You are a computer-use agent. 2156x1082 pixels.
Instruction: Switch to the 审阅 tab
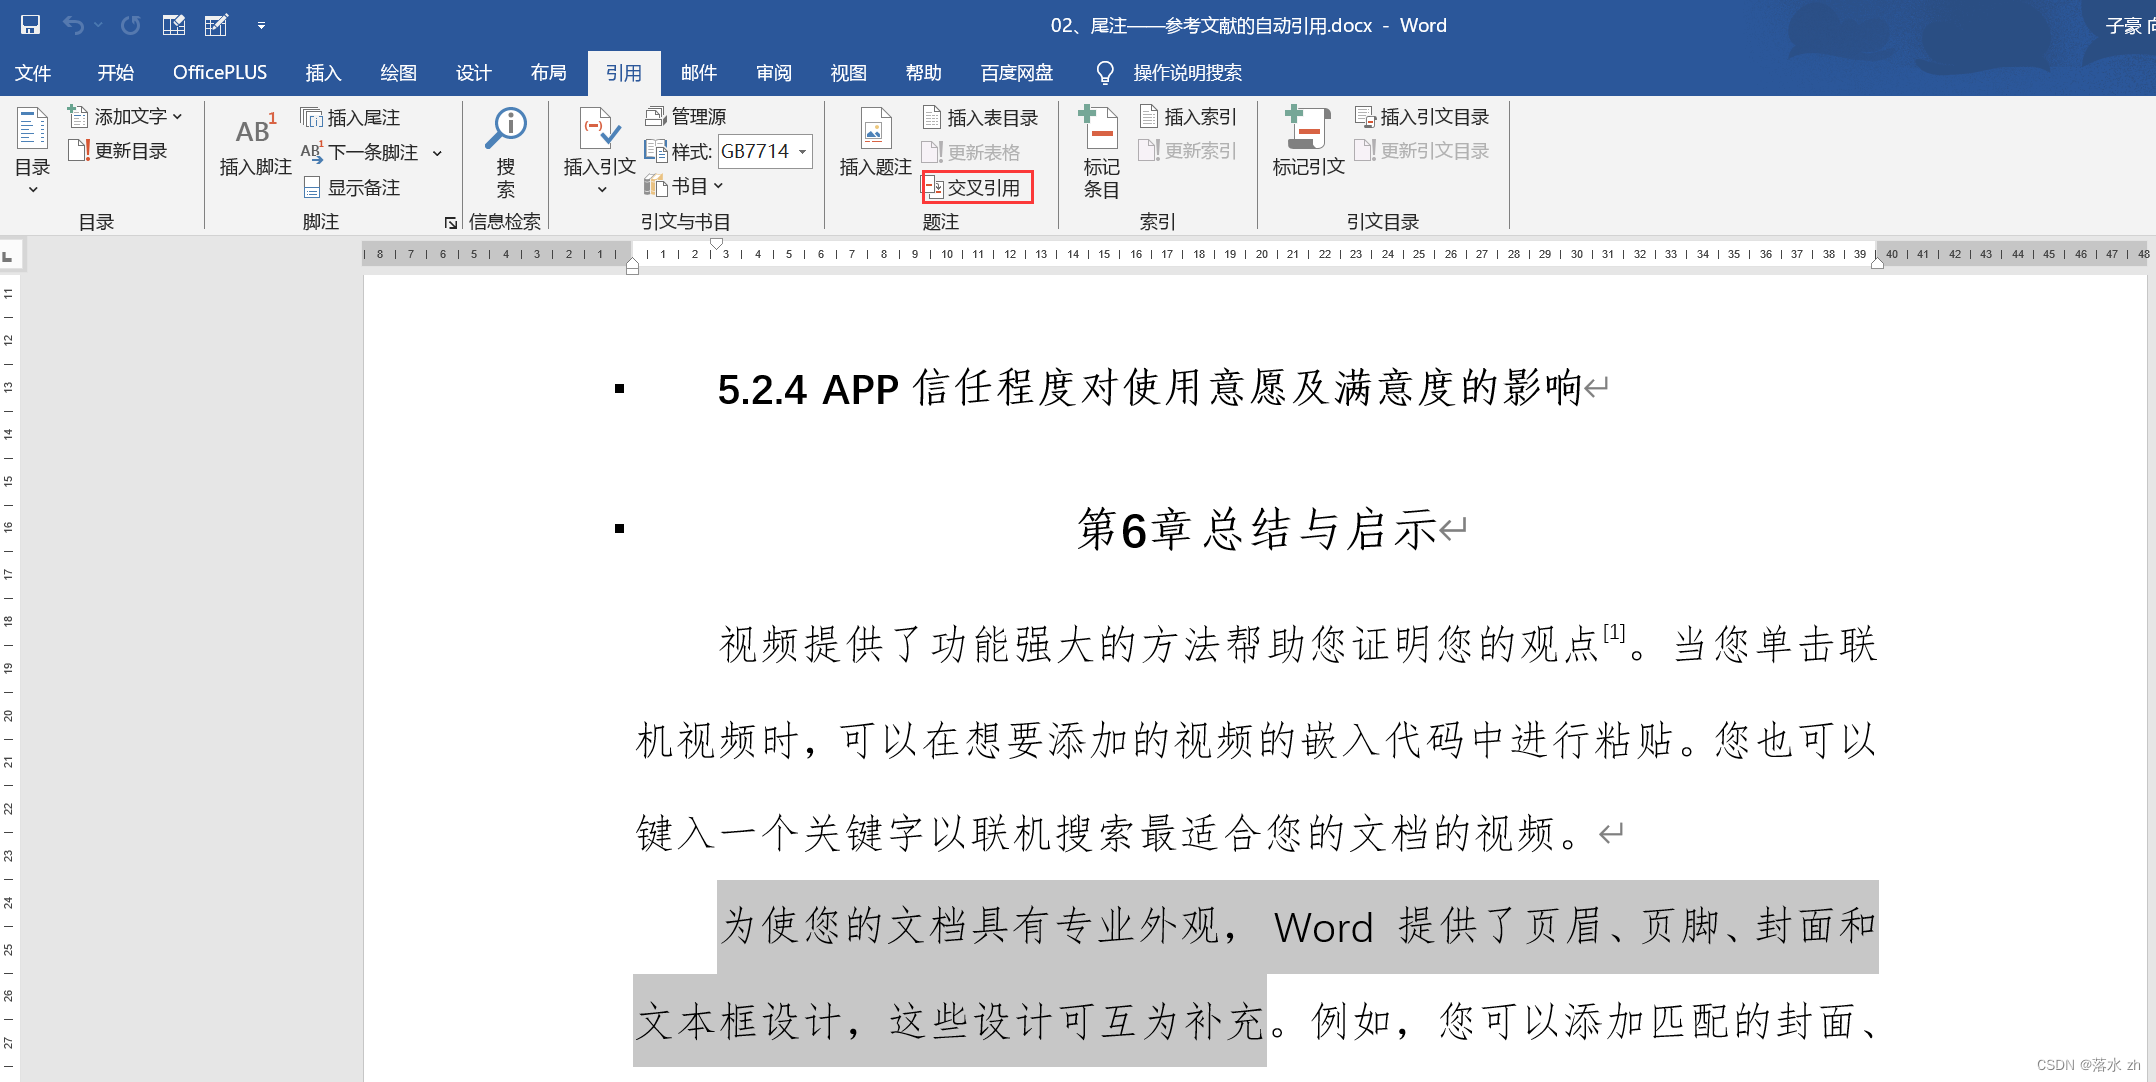click(773, 73)
